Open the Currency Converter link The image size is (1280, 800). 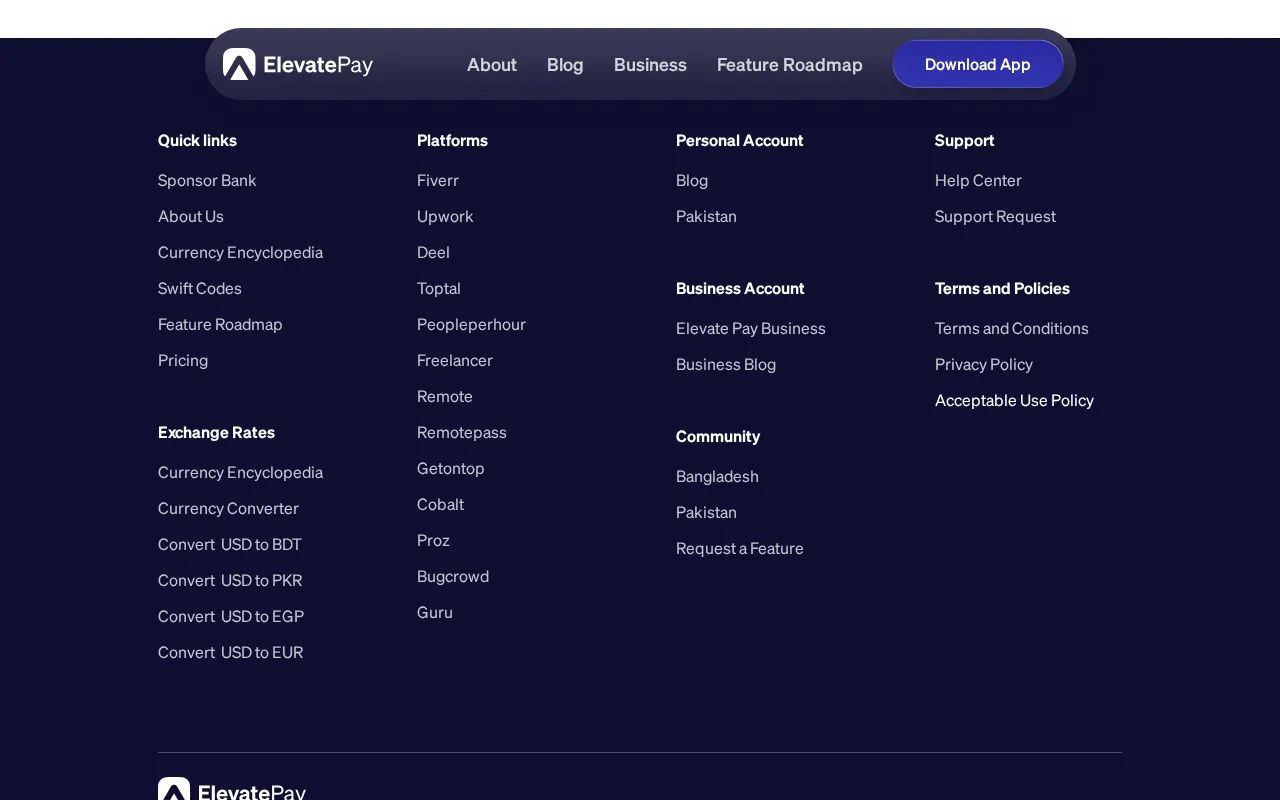point(228,508)
